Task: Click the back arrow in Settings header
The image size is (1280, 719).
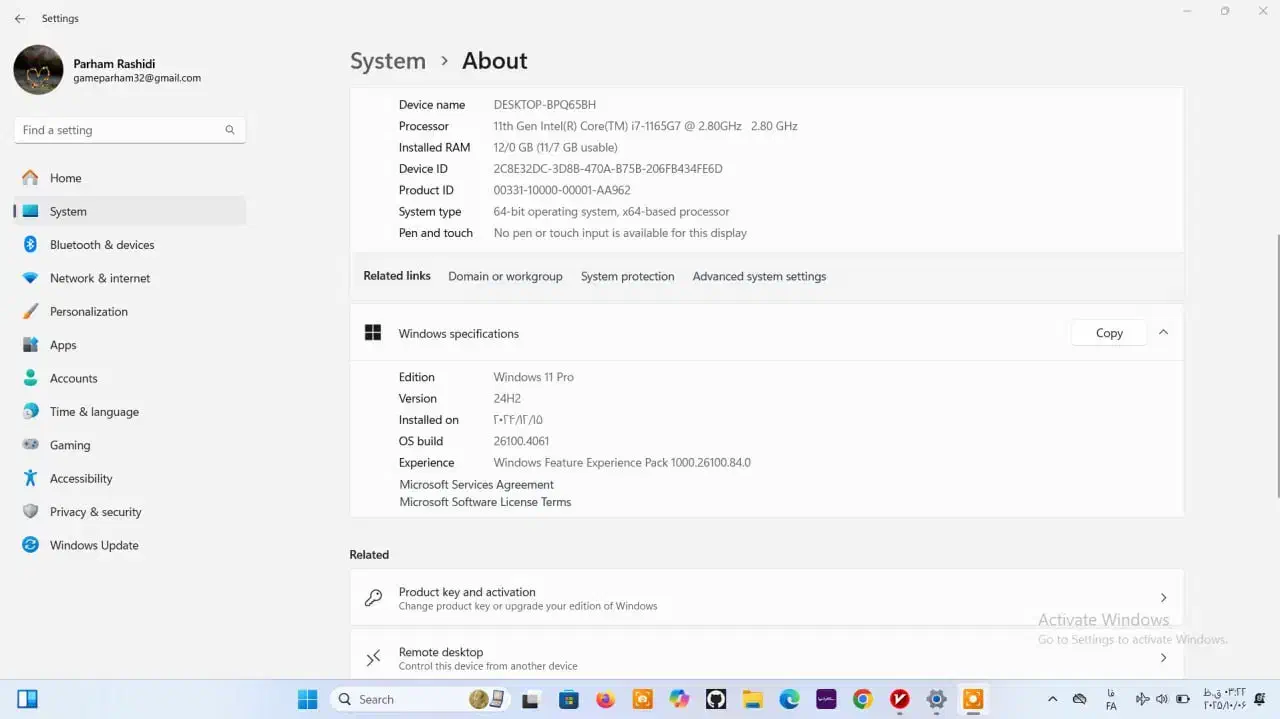Action: pyautogui.click(x=19, y=18)
